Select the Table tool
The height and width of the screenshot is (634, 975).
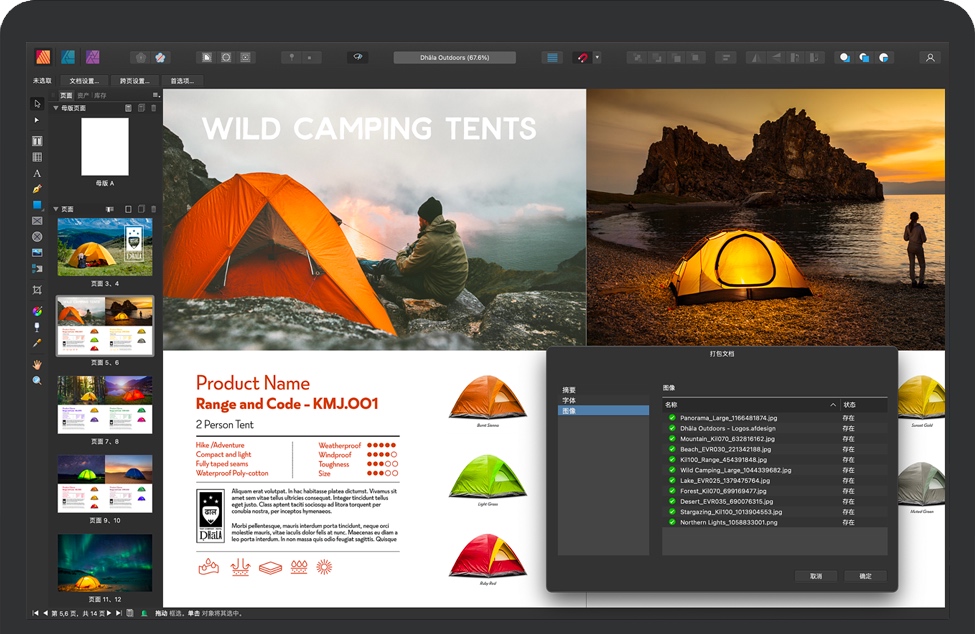click(37, 157)
